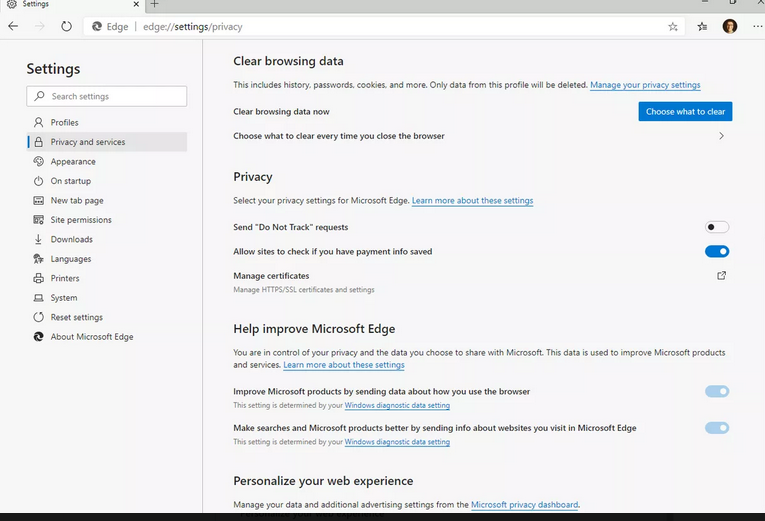The image size is (765, 521).
Task: Click the Profiles person icon
Action: click(x=39, y=122)
